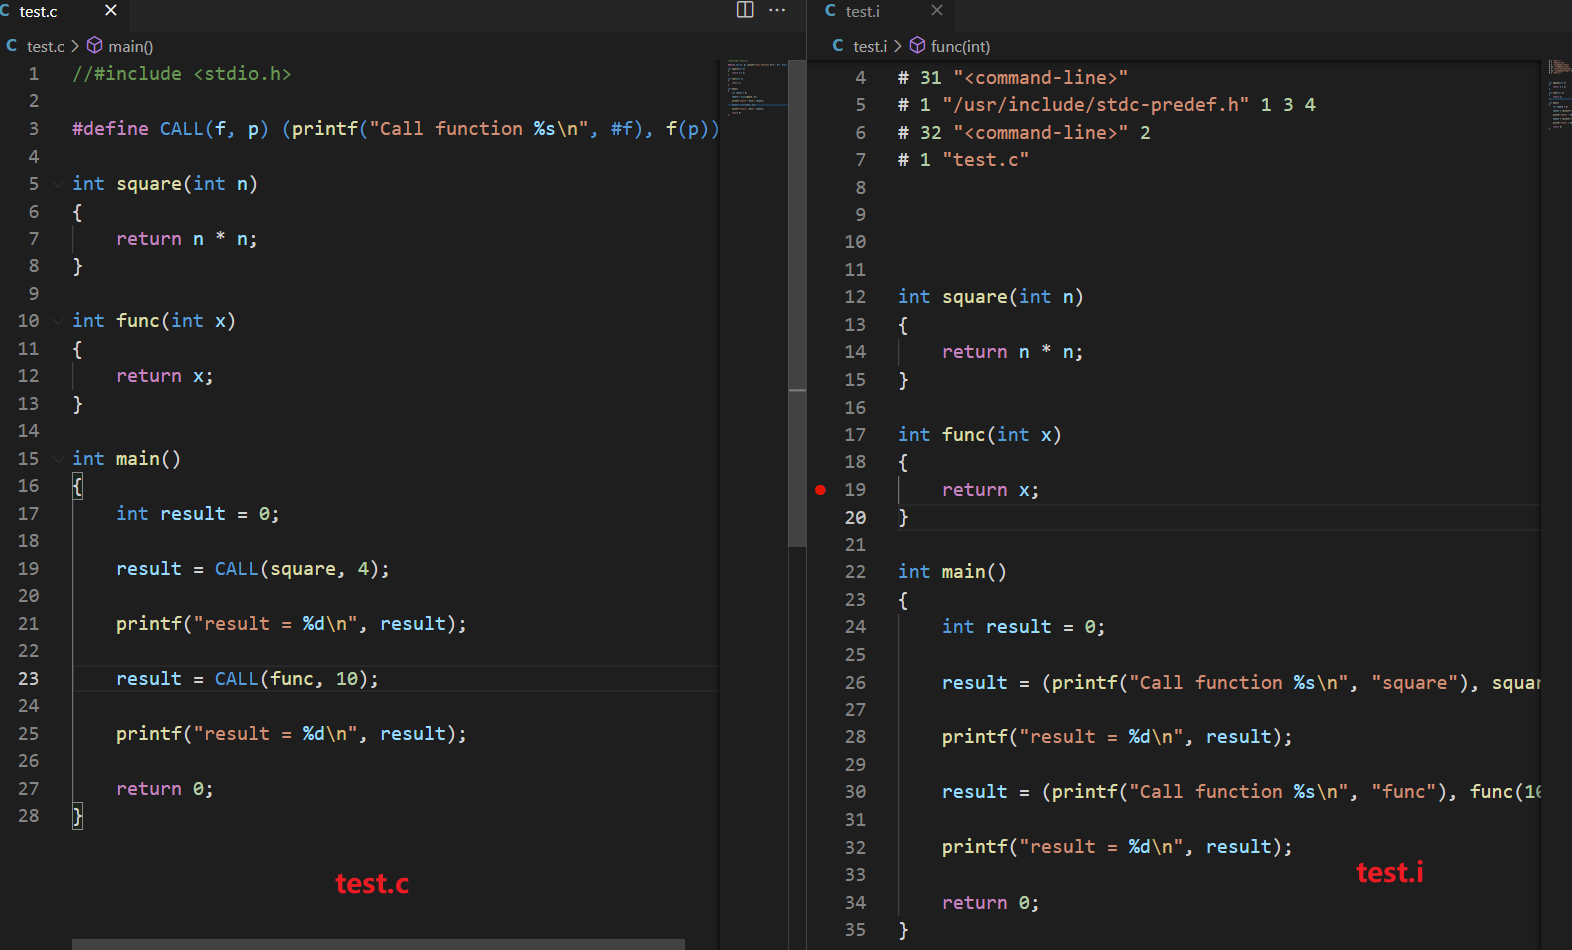Close the test.c tab

click(111, 11)
